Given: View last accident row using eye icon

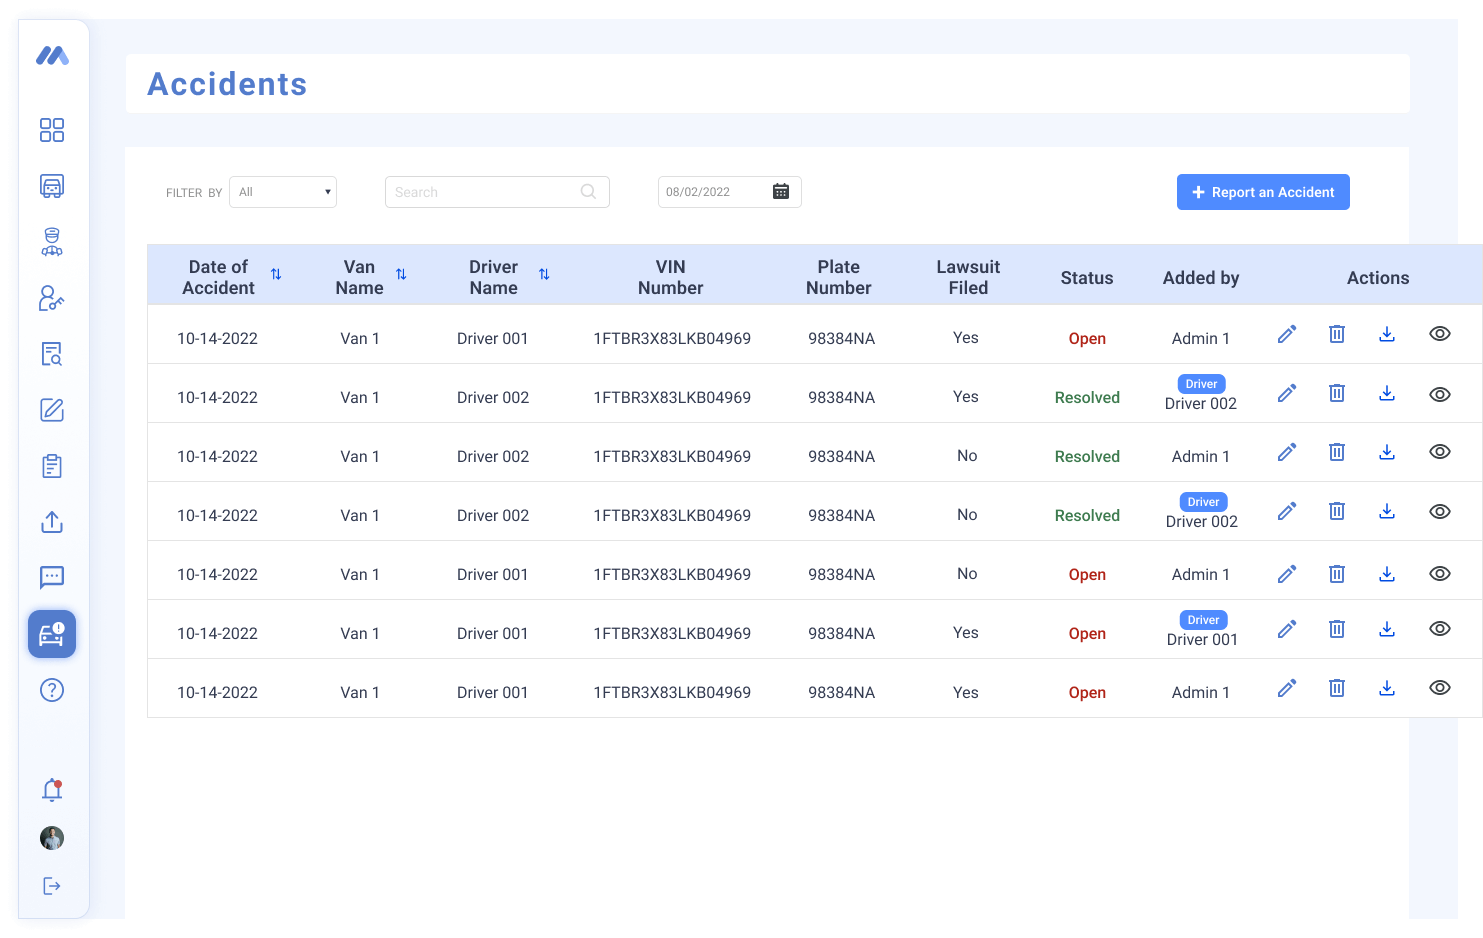Looking at the screenshot, I should (1440, 688).
